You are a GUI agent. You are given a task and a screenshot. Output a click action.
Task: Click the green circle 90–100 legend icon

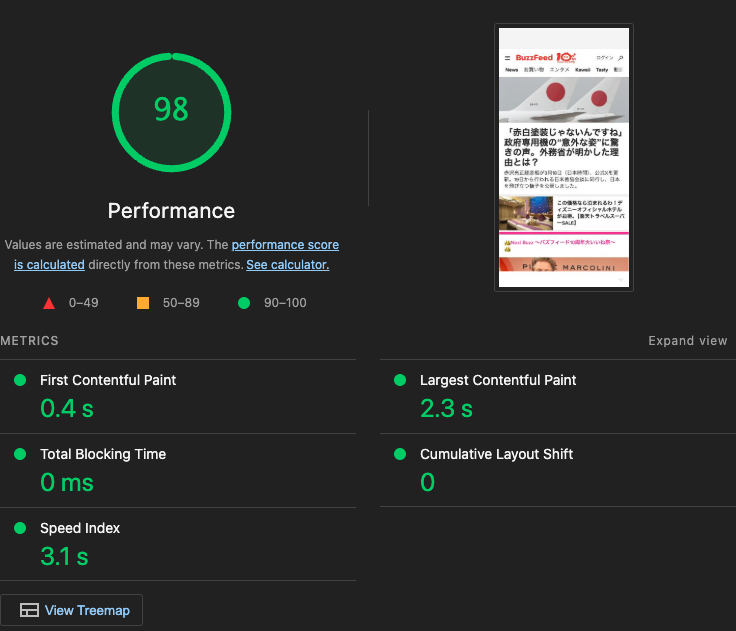point(244,303)
